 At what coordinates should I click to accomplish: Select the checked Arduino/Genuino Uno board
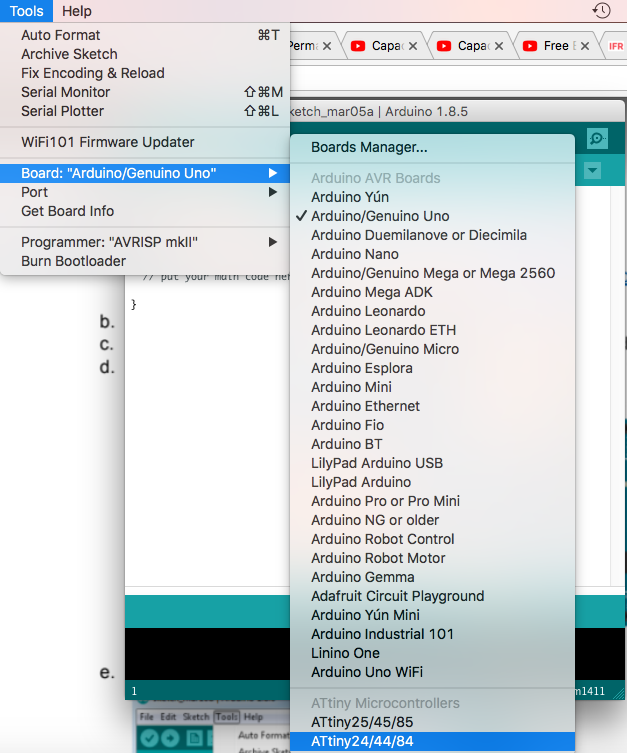point(432,216)
